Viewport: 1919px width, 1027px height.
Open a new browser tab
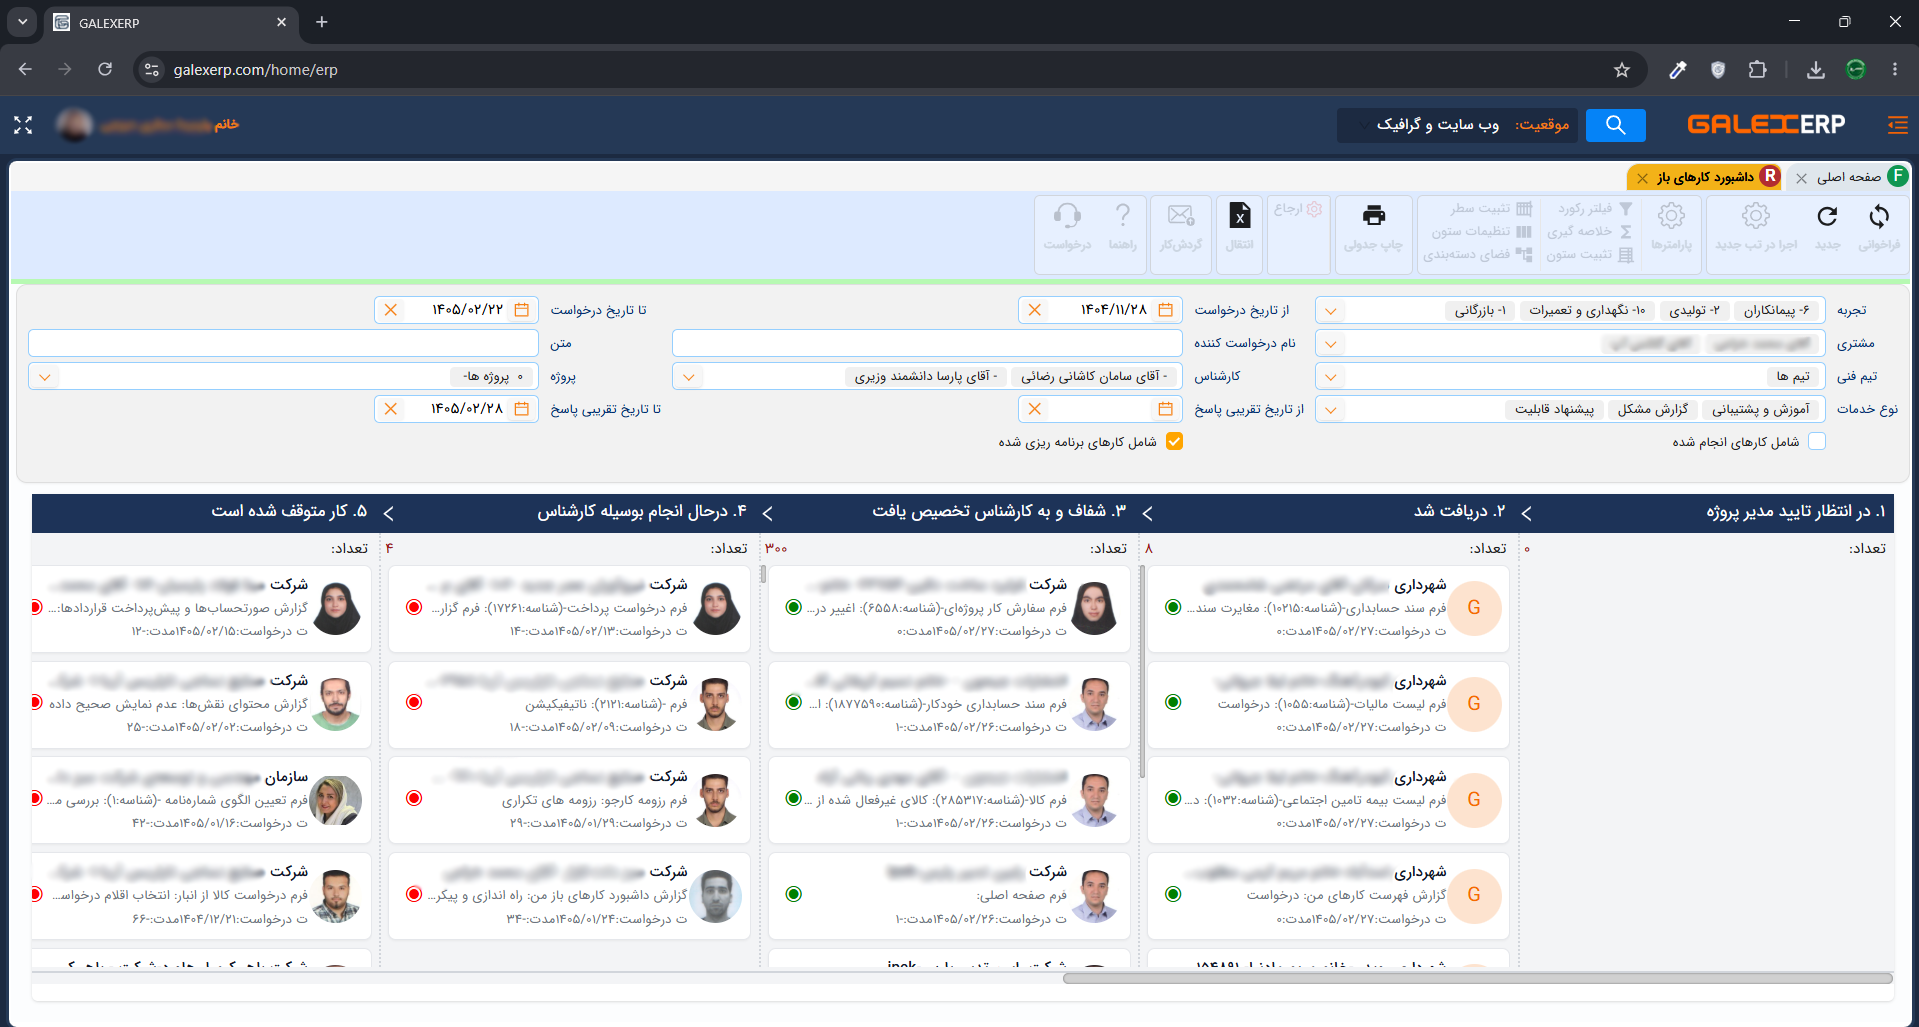pyautogui.click(x=321, y=22)
